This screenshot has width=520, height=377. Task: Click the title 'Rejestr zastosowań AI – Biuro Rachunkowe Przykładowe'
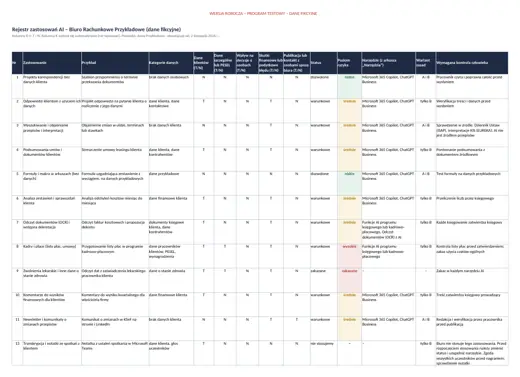pyautogui.click(x=96, y=29)
